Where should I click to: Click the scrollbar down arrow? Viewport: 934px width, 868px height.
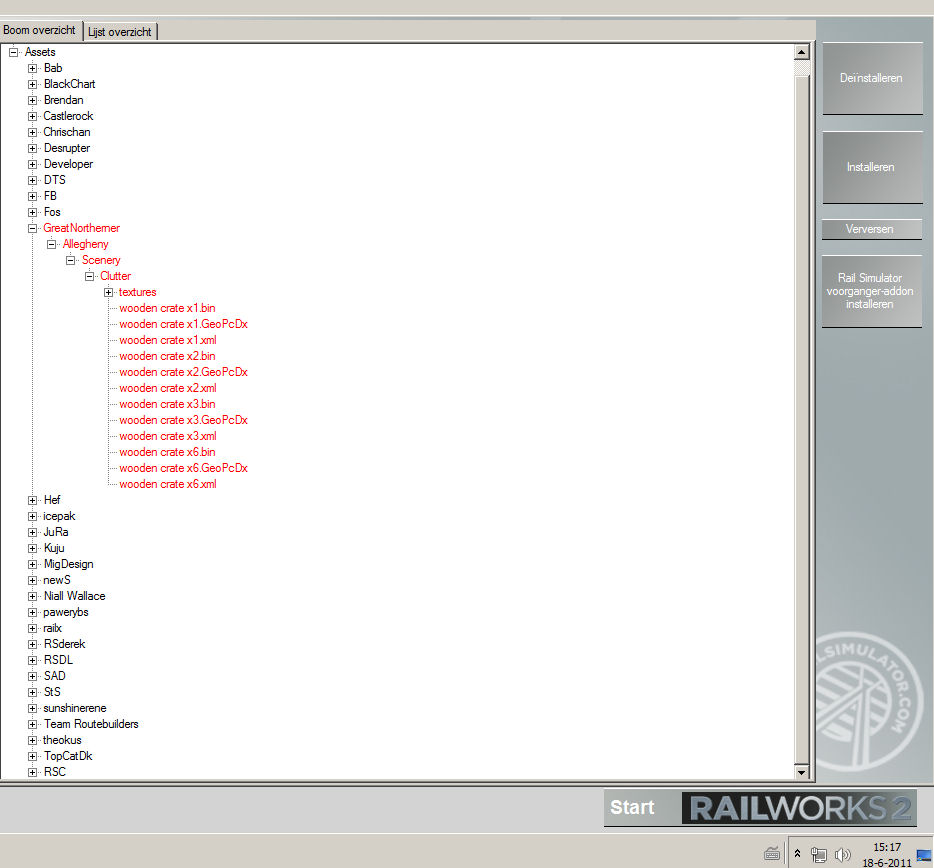(802, 772)
